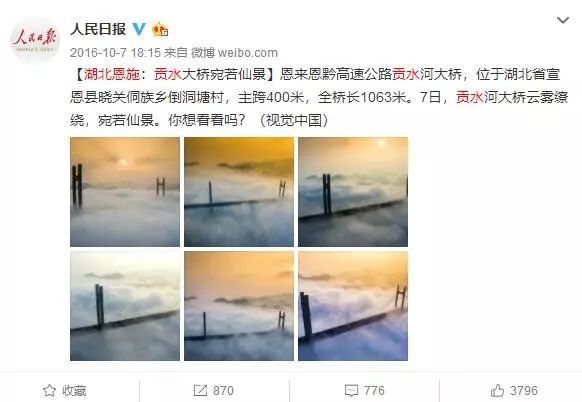The image size is (582, 402).
Task: Like the post with thumbs-up icon
Action: pos(497,390)
